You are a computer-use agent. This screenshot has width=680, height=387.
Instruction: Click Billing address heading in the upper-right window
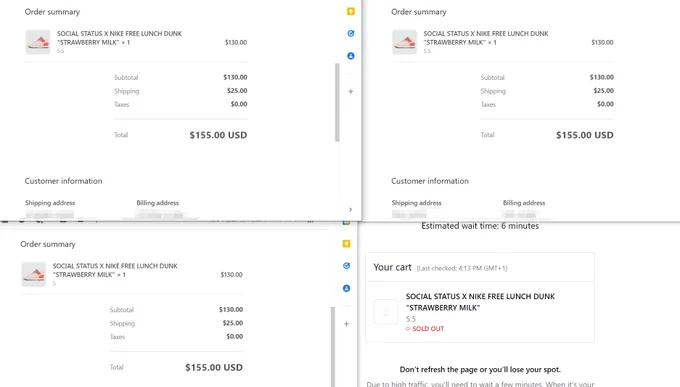(524, 203)
